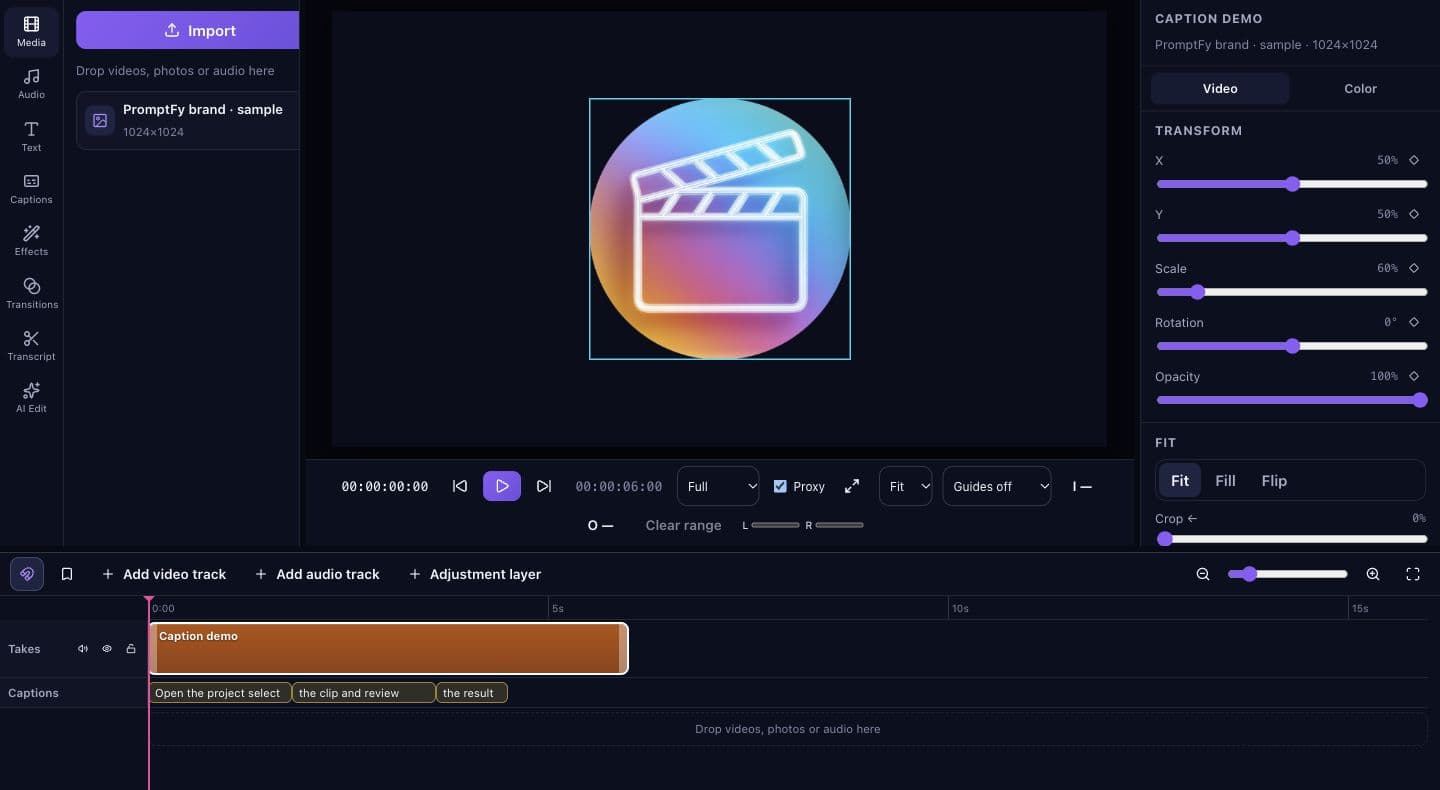Click the Opacity keyframe diamond icon
1440x790 pixels.
pyautogui.click(x=1414, y=376)
